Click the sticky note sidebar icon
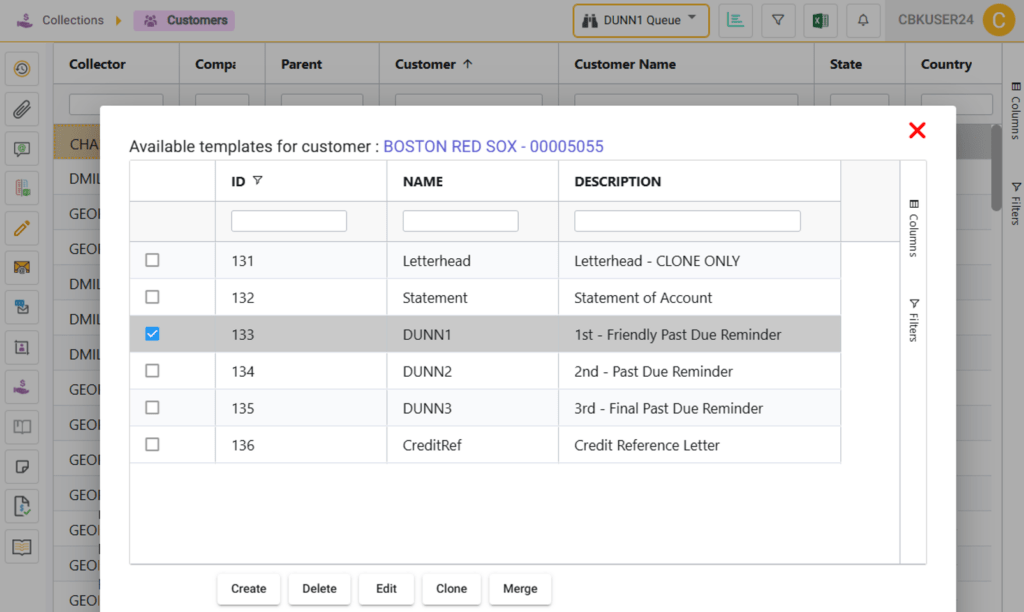 (22, 467)
